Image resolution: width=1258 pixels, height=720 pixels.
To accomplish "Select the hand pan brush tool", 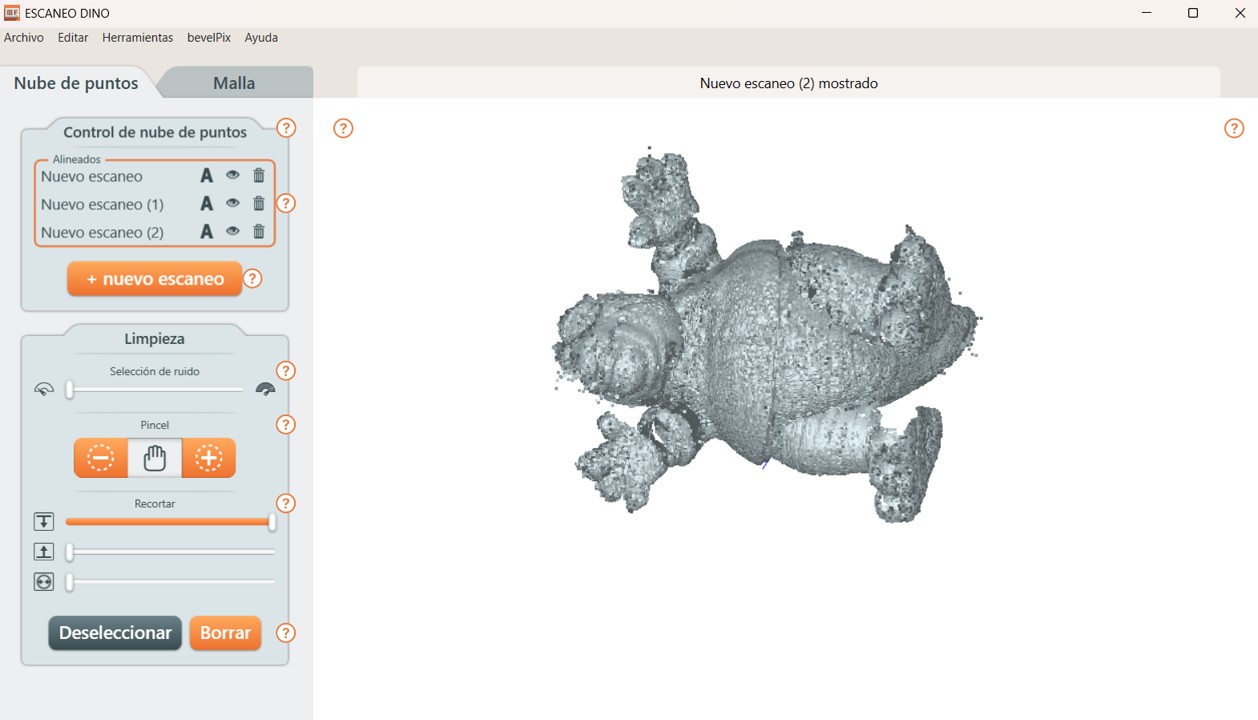I will pyautogui.click(x=155, y=458).
